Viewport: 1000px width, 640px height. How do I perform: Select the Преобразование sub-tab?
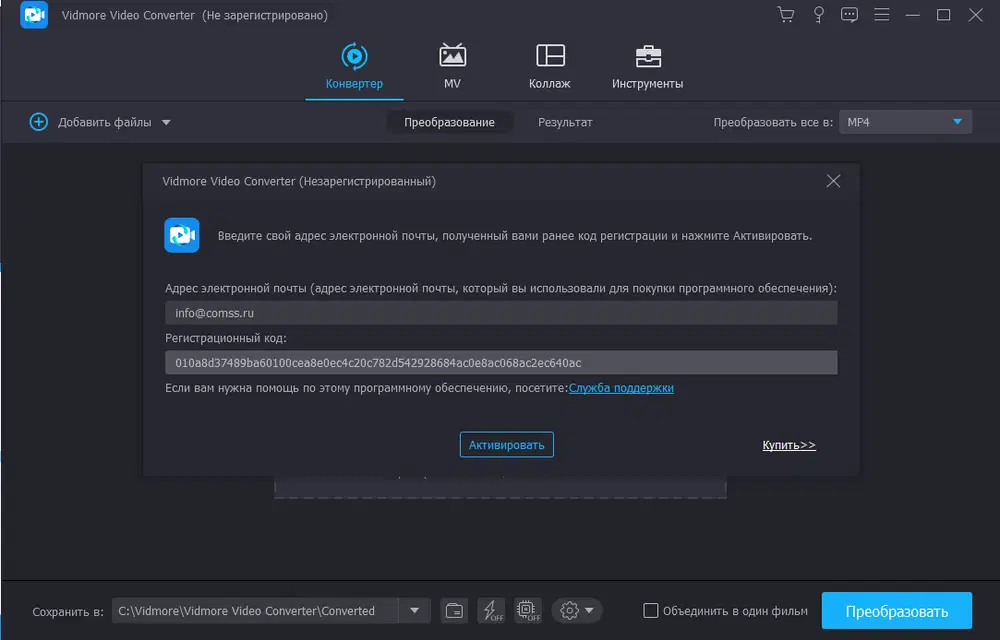[449, 122]
